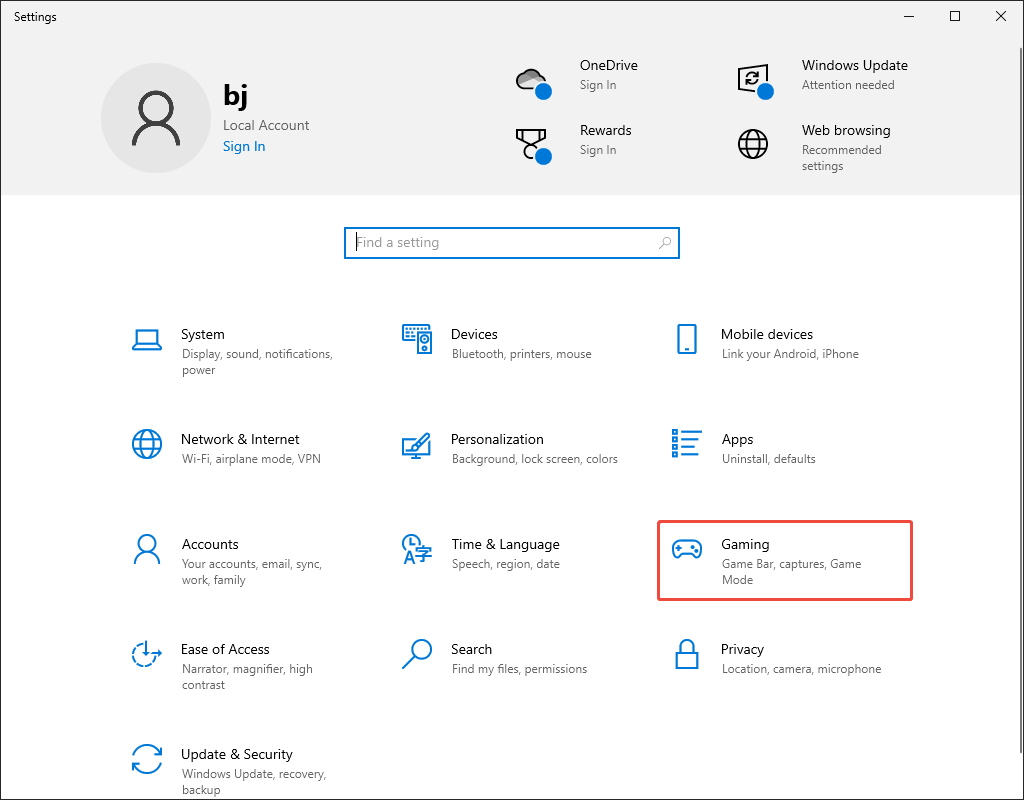The height and width of the screenshot is (800, 1024).
Task: Open the Mobile devices phone icon
Action: [x=686, y=339]
